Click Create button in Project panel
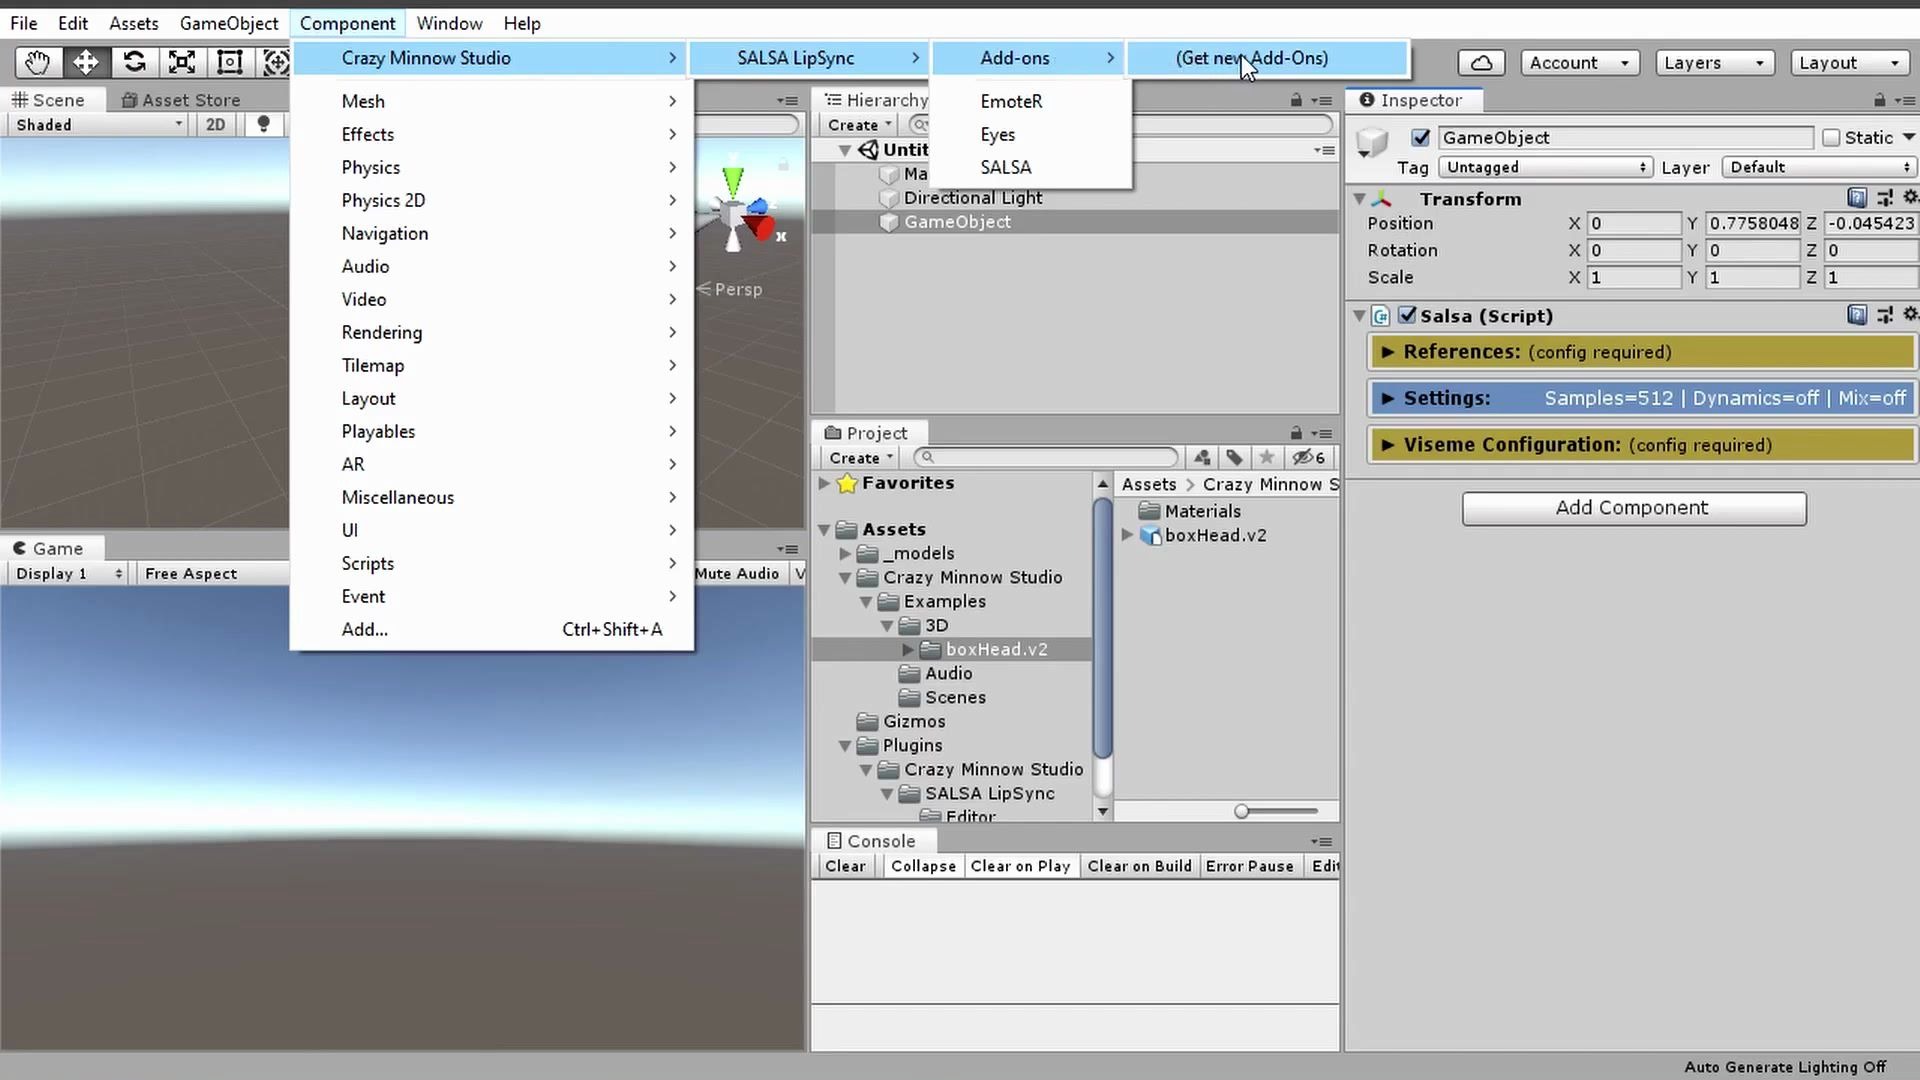The height and width of the screenshot is (1080, 1920). 860,458
